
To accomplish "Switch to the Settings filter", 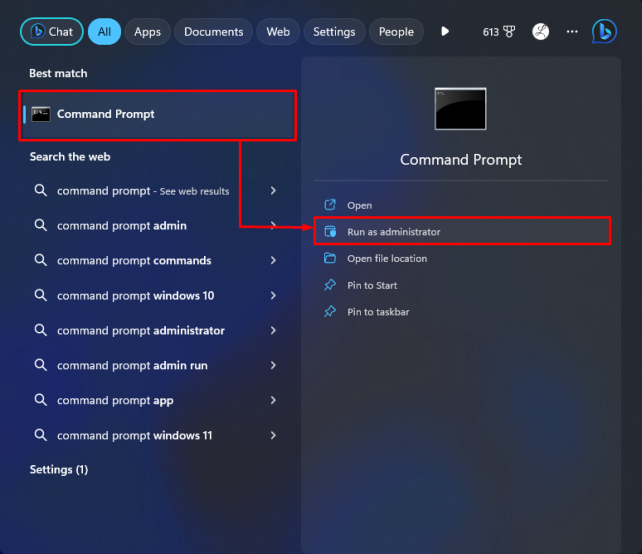I will 334,32.
